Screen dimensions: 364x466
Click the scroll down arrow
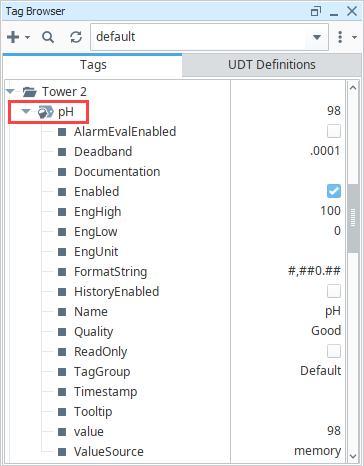pyautogui.click(x=353, y=455)
